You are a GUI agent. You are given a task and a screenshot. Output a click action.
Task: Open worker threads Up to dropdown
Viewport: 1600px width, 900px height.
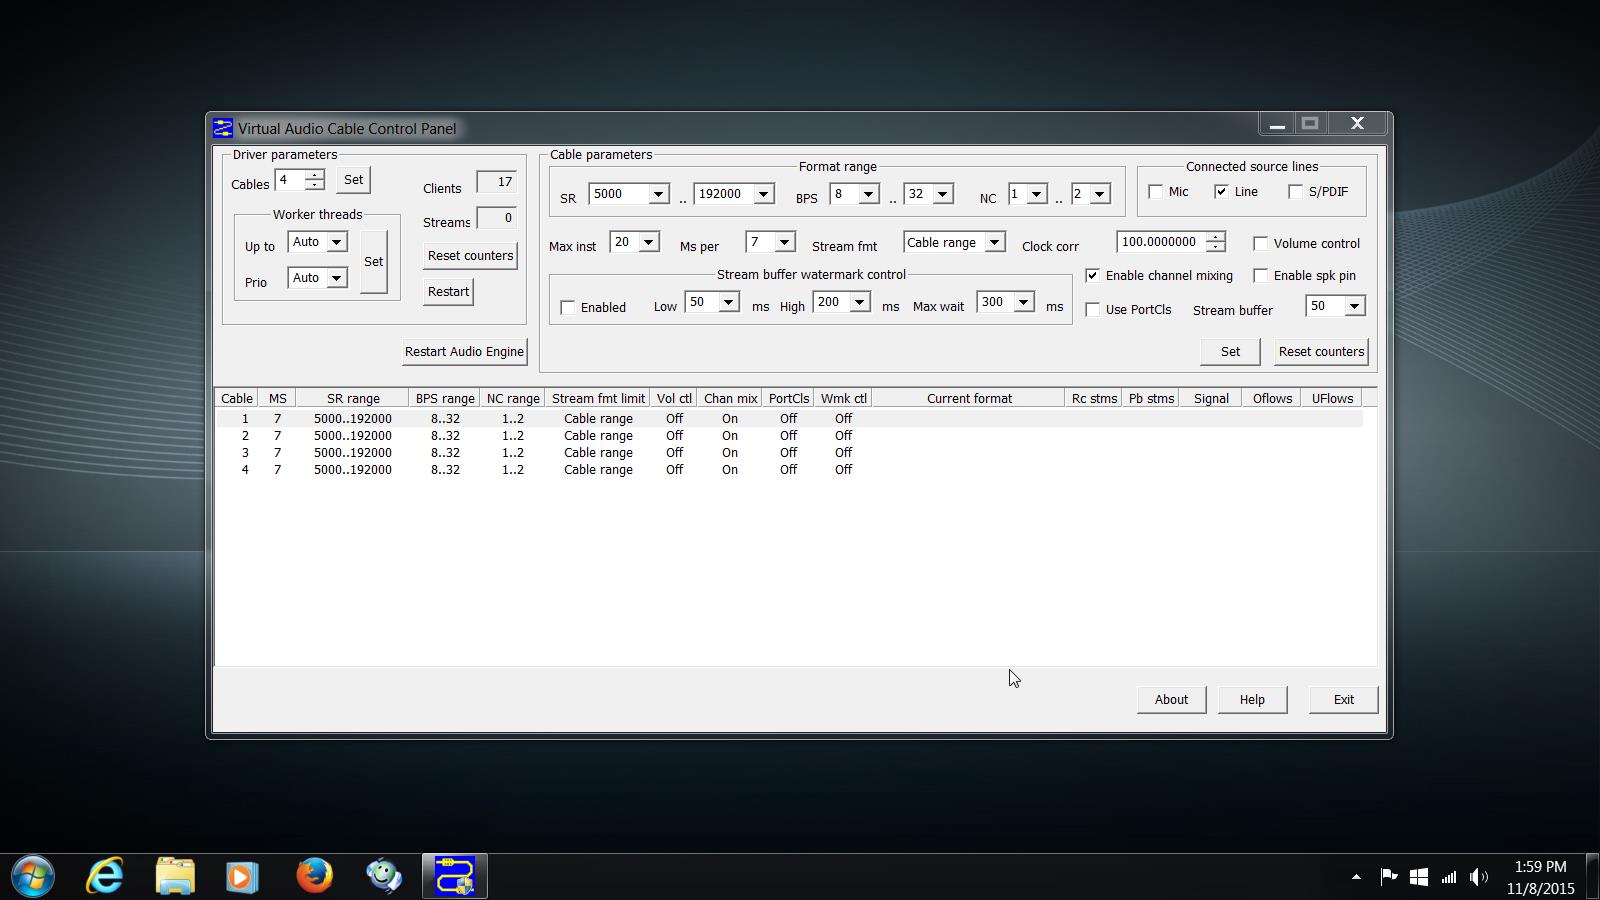(336, 242)
